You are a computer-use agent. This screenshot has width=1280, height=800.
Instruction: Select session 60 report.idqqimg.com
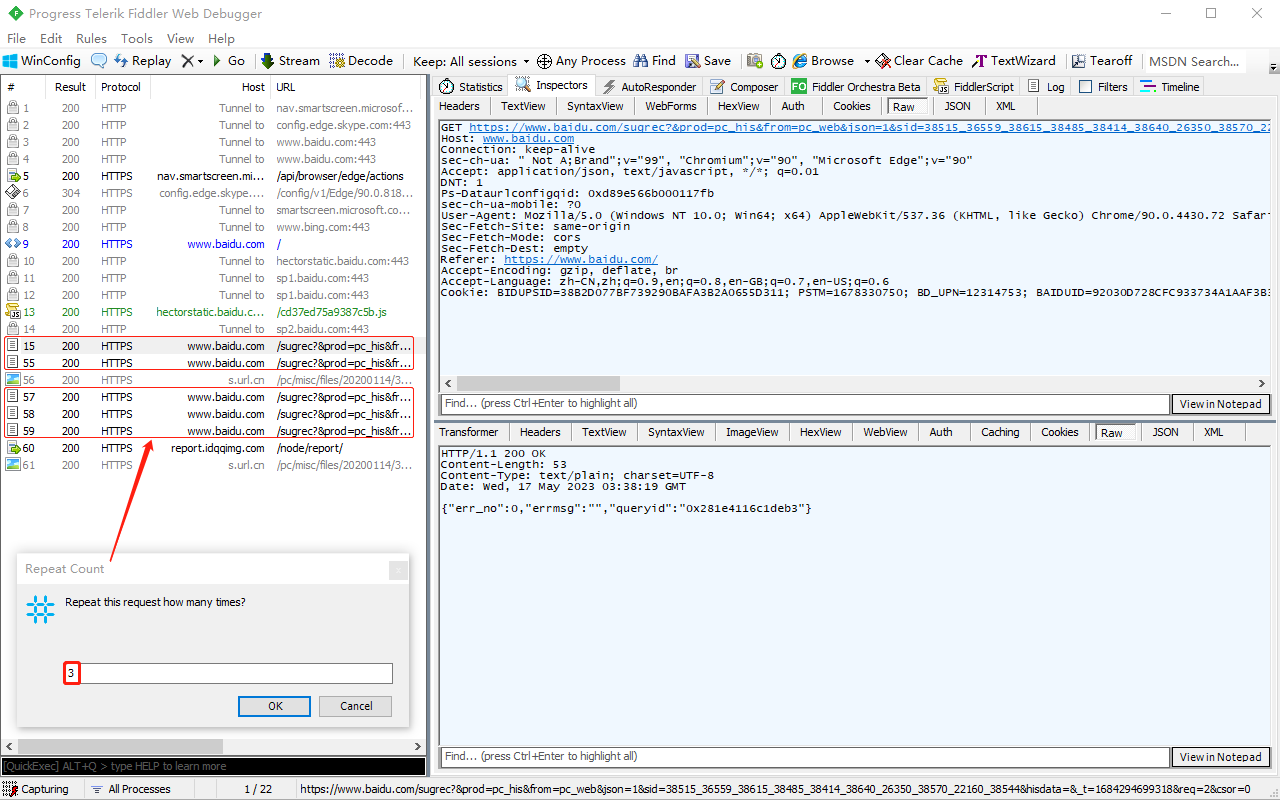[x=214, y=448]
